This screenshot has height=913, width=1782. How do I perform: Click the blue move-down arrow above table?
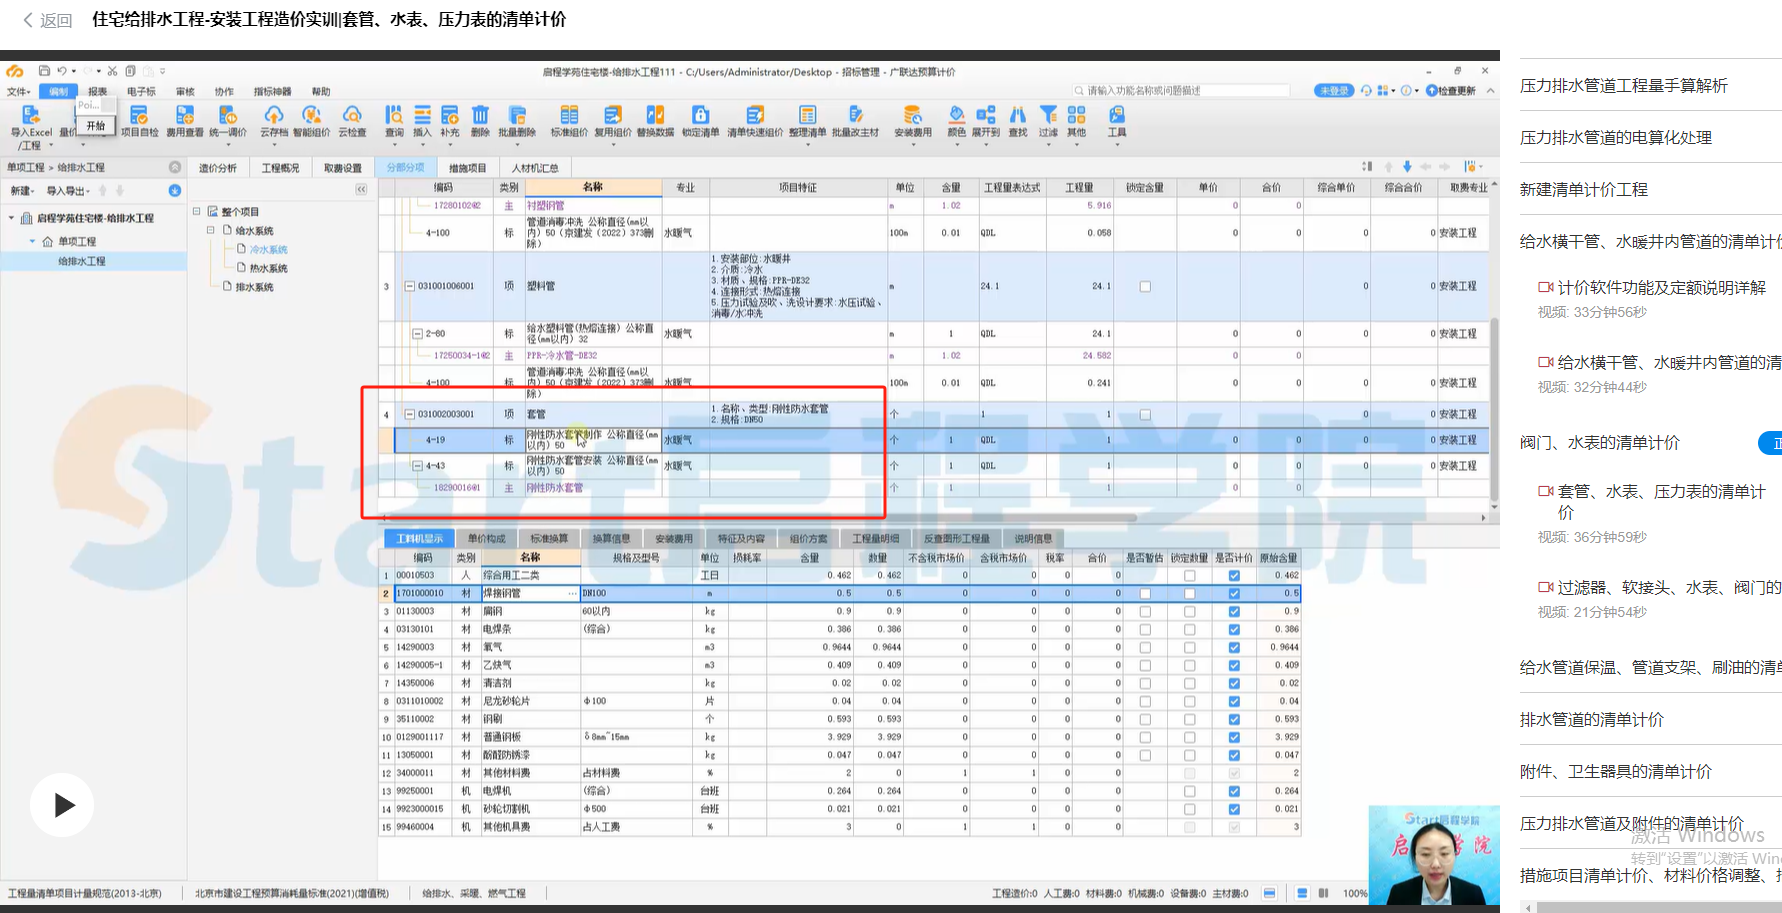point(1407,167)
